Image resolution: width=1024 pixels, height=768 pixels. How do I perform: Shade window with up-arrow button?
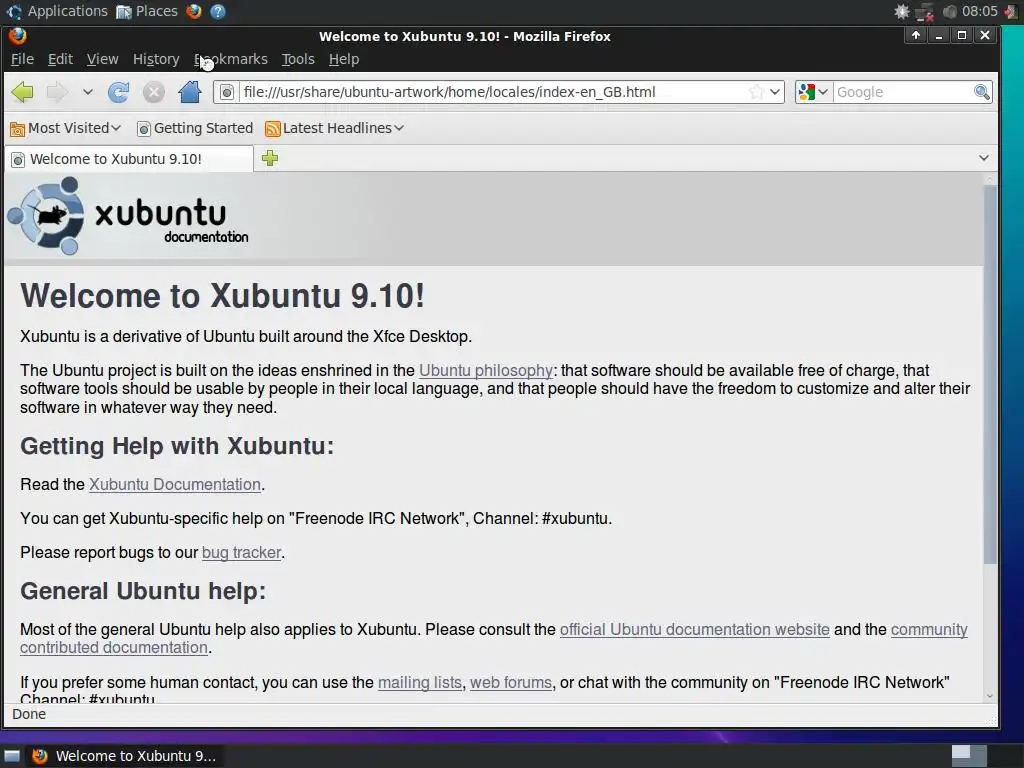coord(916,35)
